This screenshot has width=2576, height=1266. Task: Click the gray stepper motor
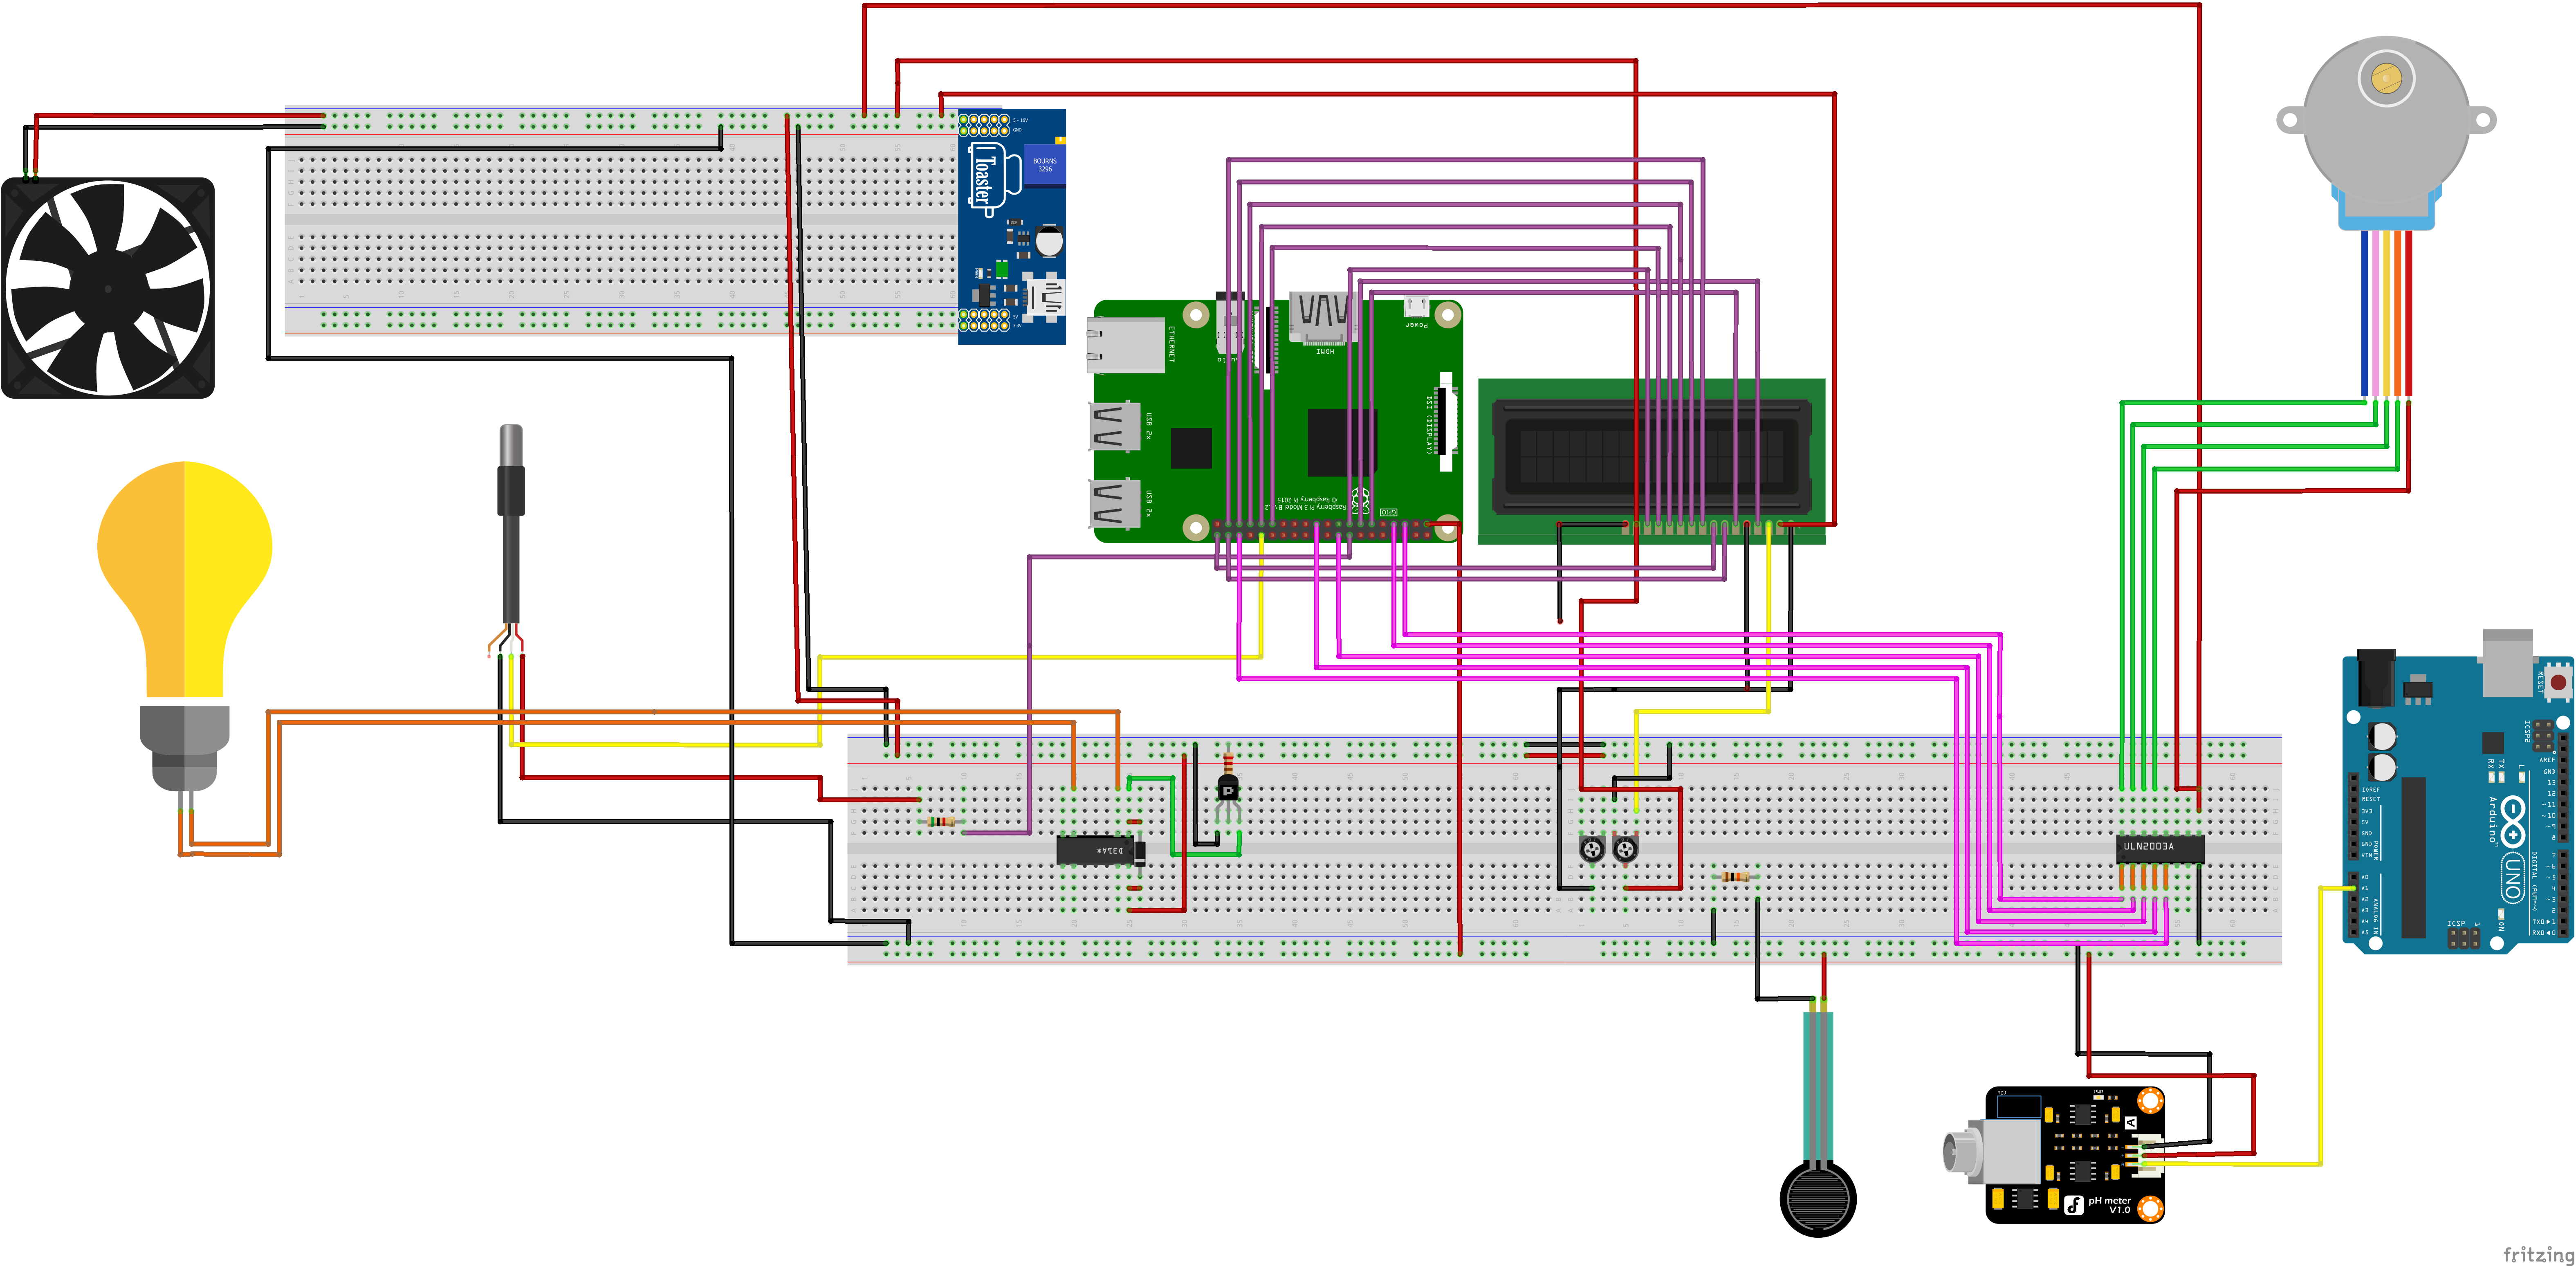pyautogui.click(x=2386, y=135)
